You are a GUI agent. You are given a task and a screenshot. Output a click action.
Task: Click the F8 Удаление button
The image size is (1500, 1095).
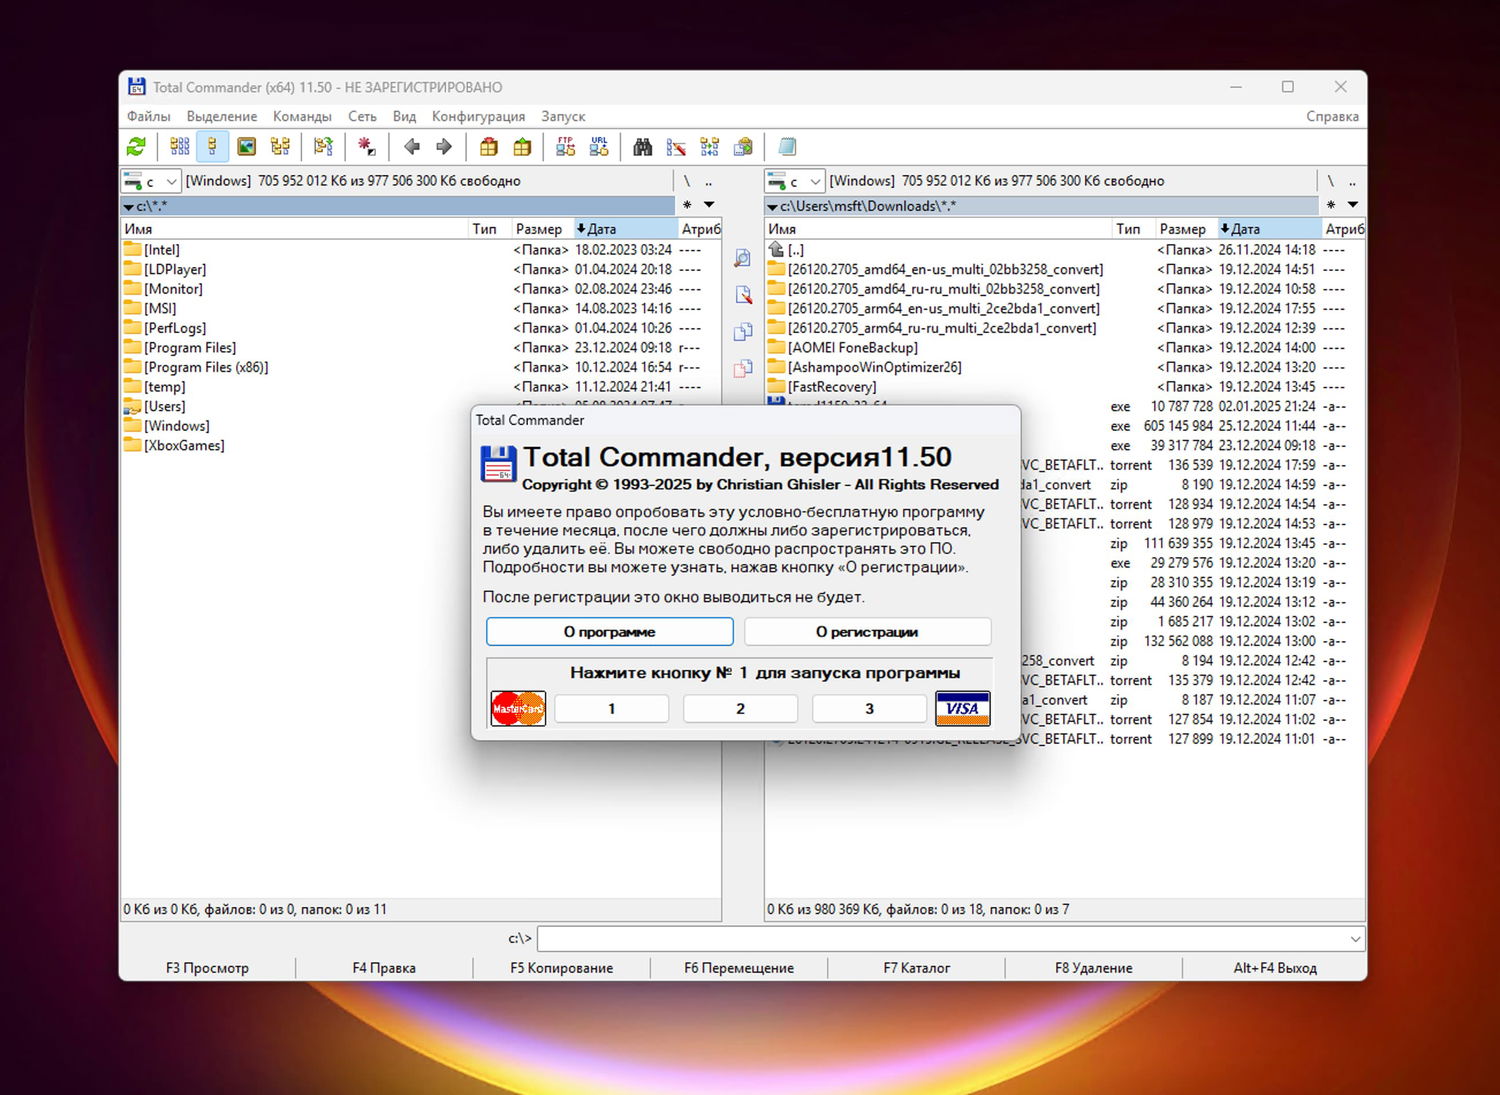pyautogui.click(x=1094, y=968)
